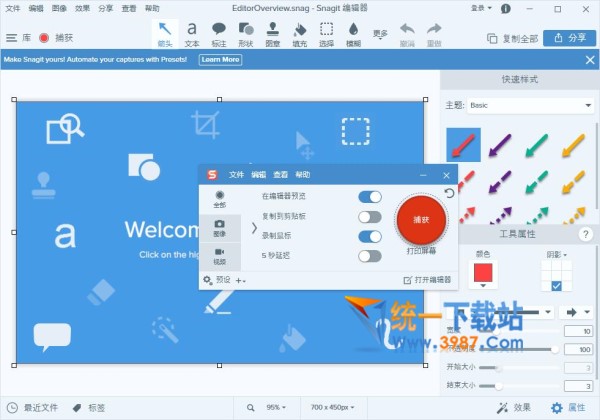This screenshot has width=600, height=420.
Task: Select the purple solid arrow quick style
Action: pyautogui.click(x=500, y=145)
